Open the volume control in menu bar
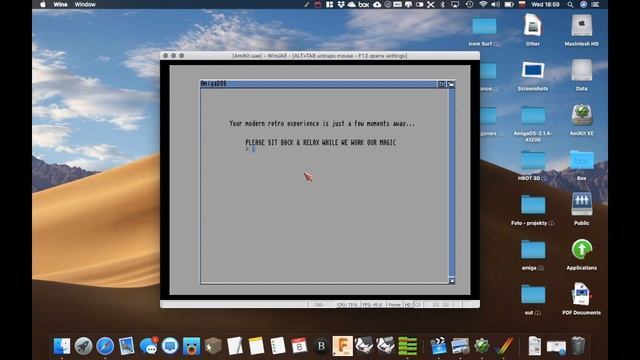 click(x=496, y=4)
